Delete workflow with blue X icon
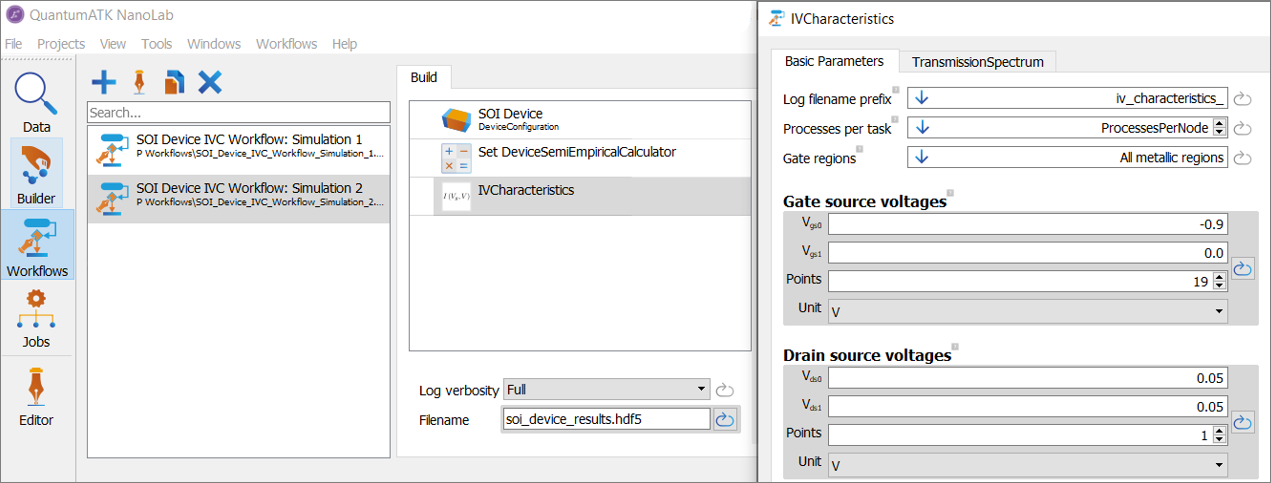The height and width of the screenshot is (483, 1271). 210,82
